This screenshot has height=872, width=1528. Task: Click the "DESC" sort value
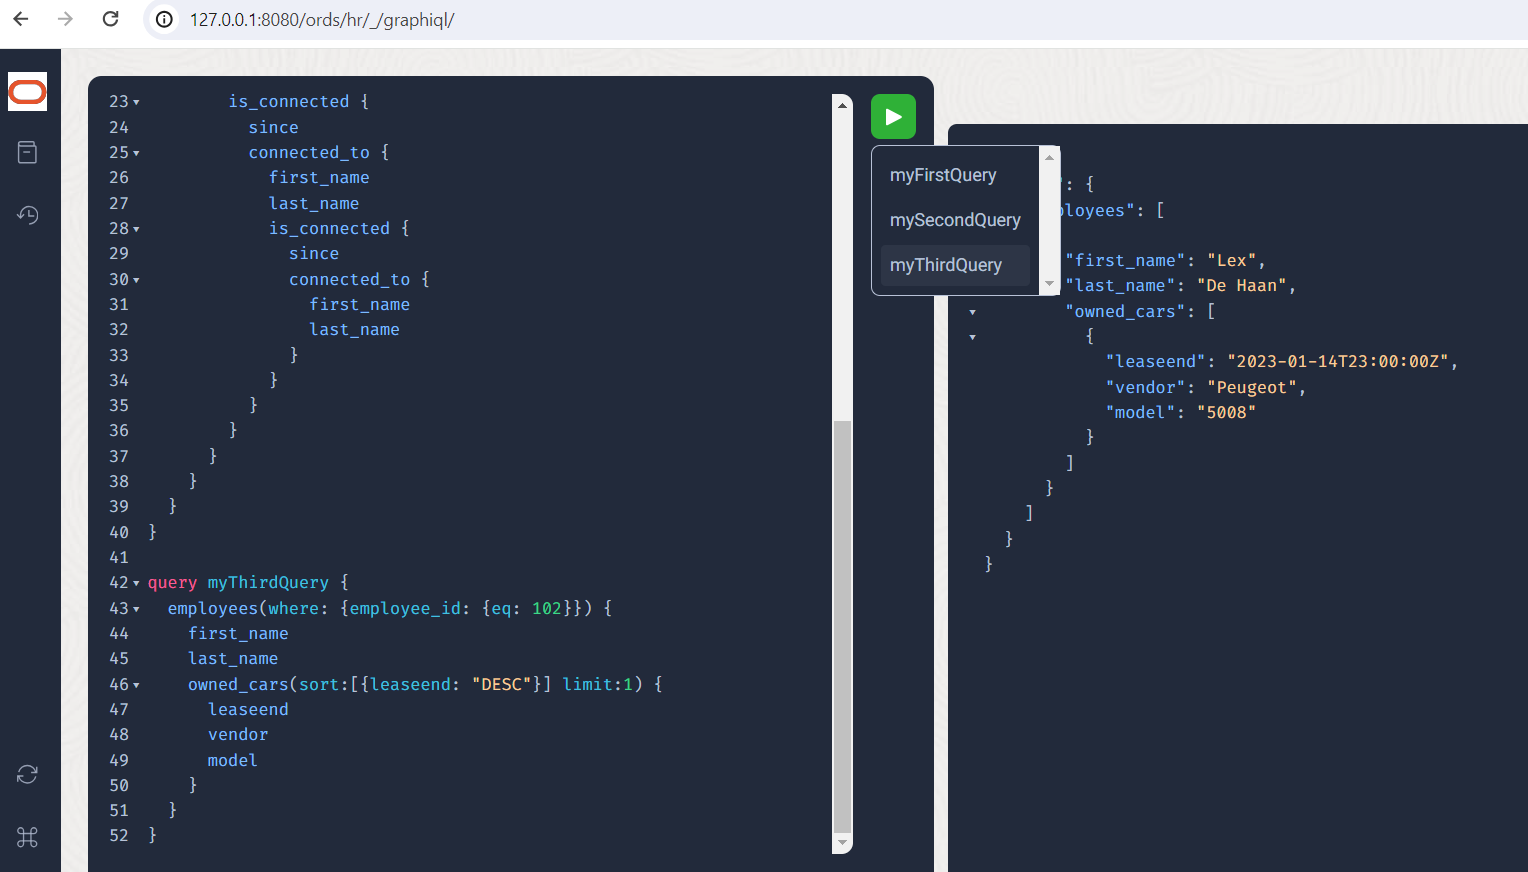coord(501,684)
